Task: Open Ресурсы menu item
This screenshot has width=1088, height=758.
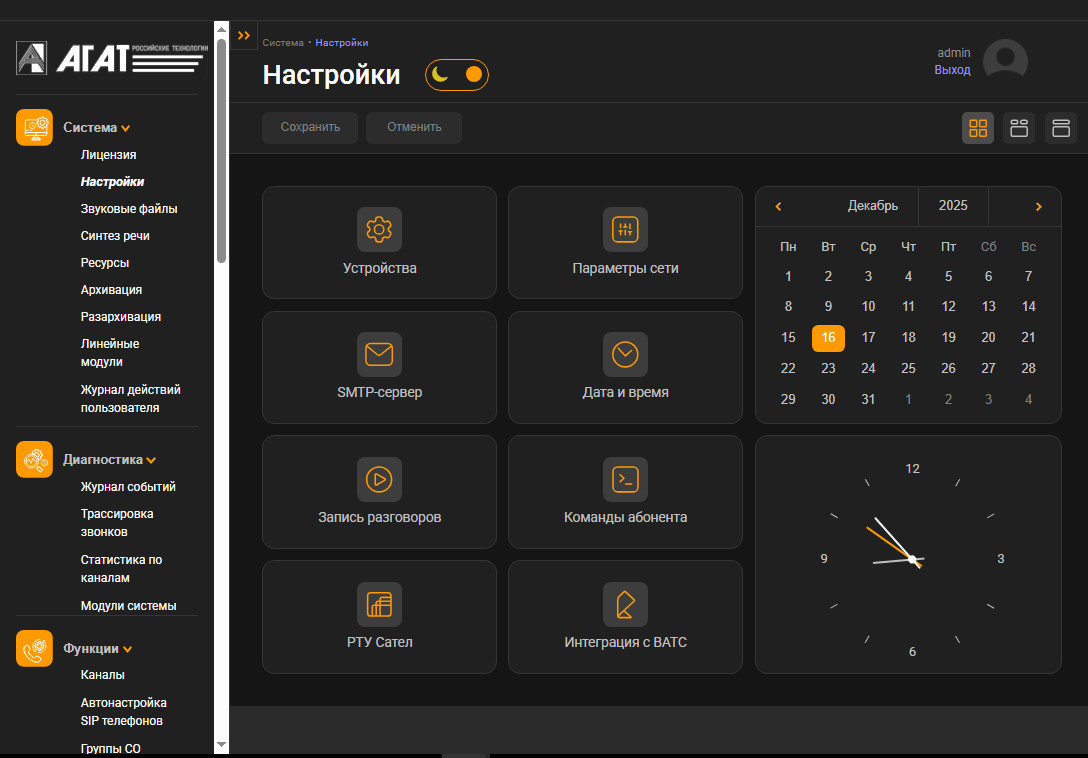Action: pyautogui.click(x=105, y=263)
